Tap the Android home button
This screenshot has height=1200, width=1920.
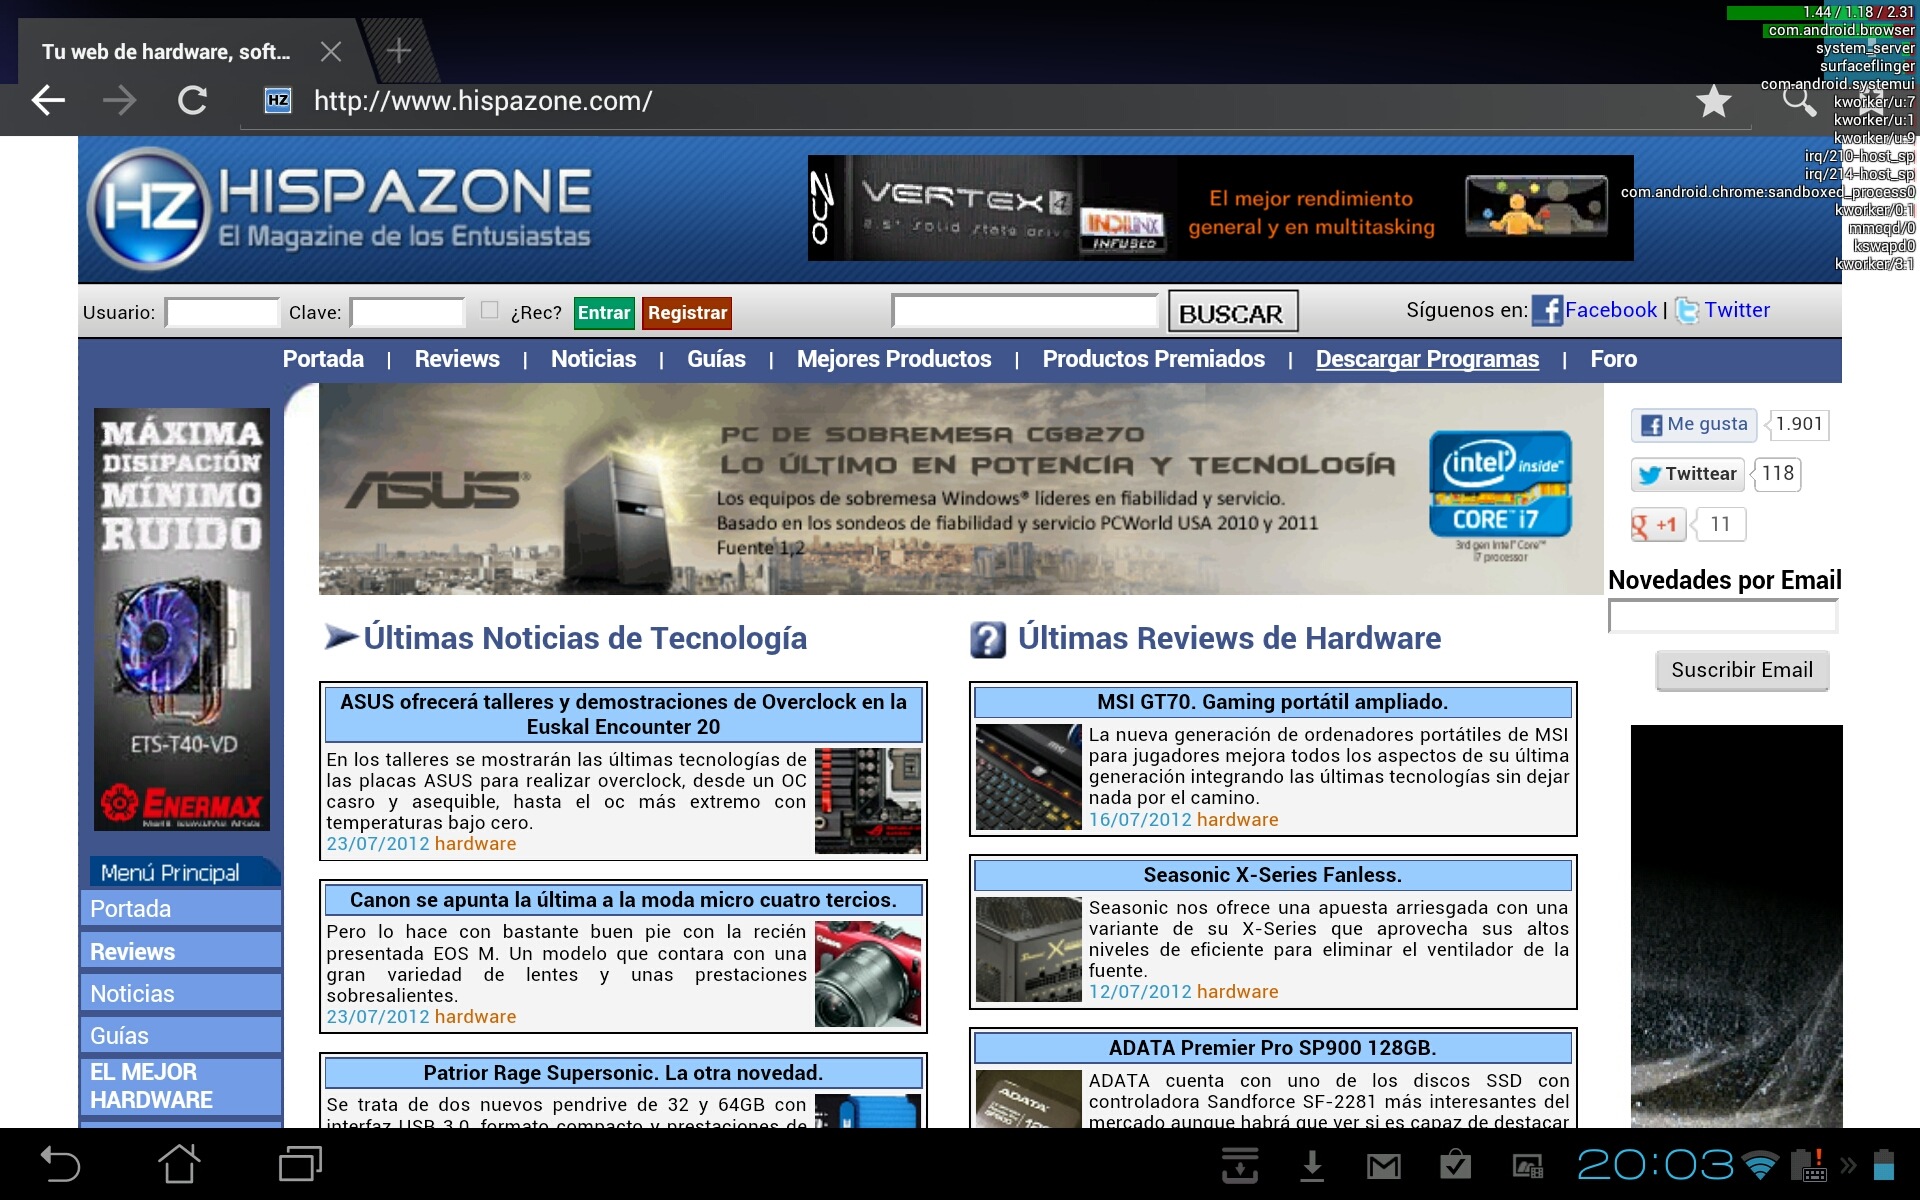179,1164
